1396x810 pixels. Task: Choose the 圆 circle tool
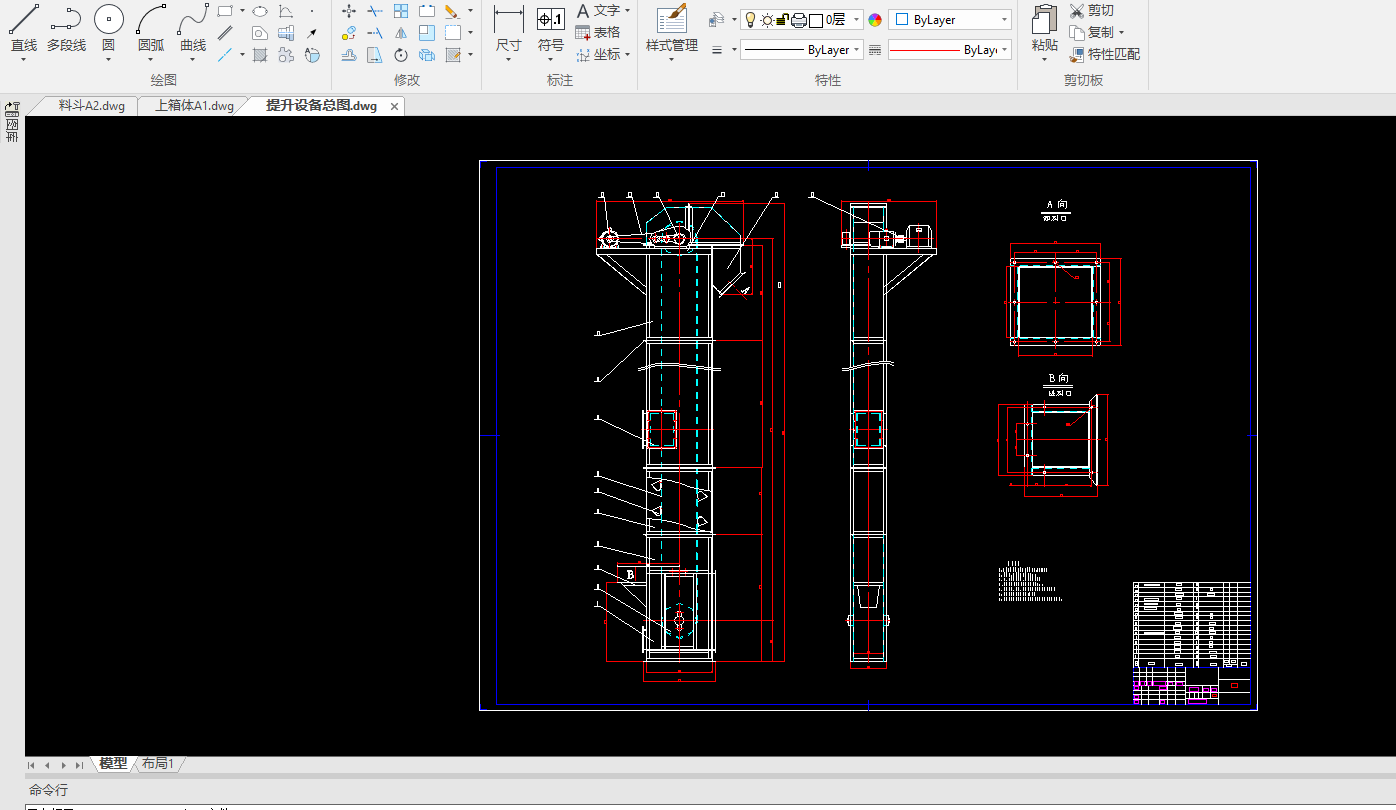click(108, 28)
